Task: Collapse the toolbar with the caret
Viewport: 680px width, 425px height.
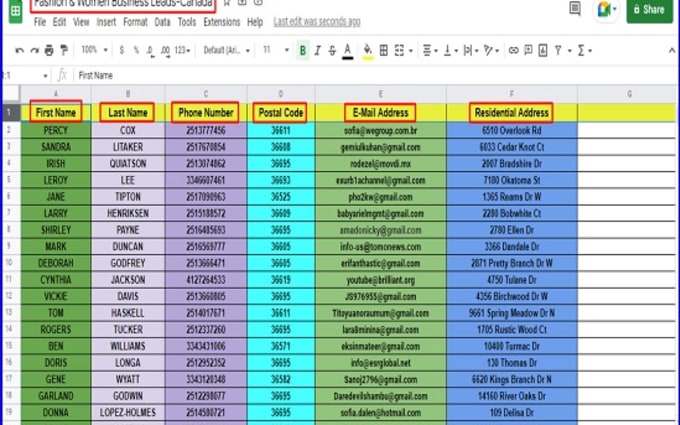Action: (x=671, y=51)
